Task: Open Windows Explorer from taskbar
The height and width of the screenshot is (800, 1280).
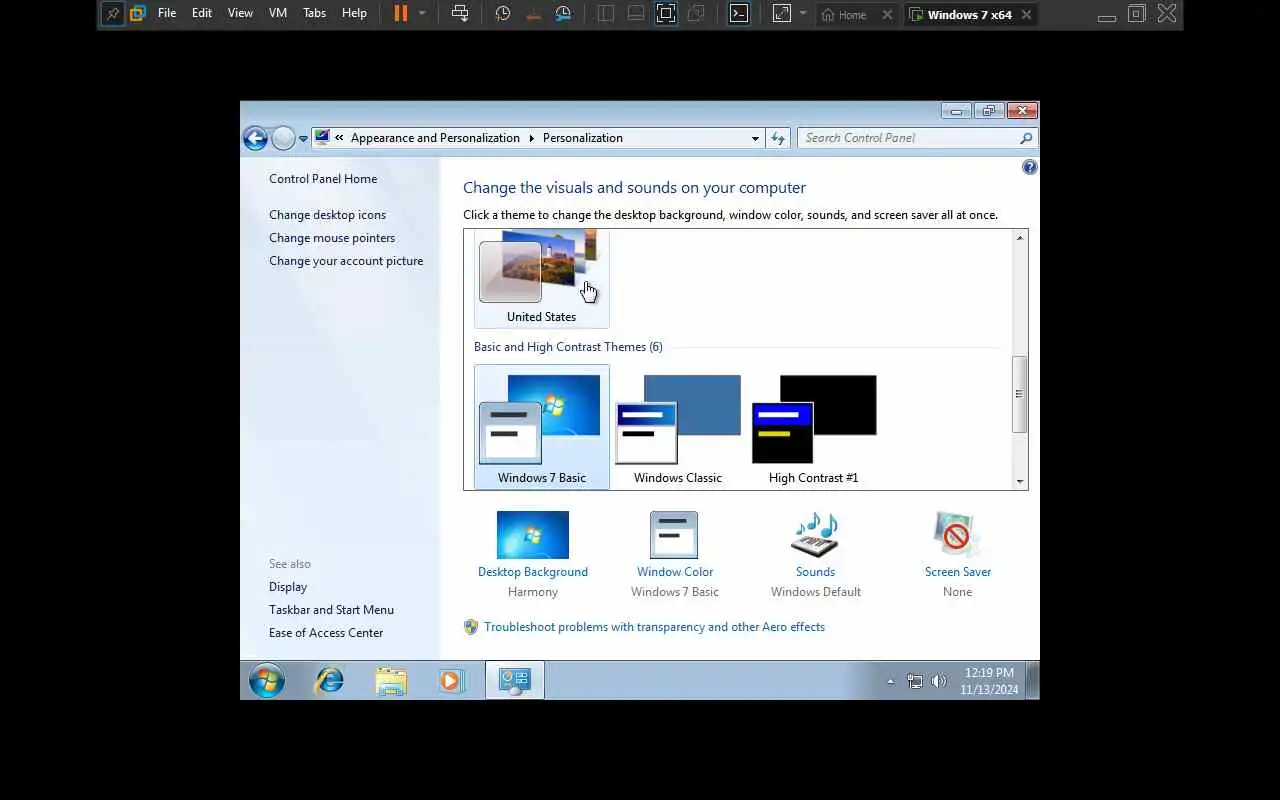Action: pyautogui.click(x=391, y=681)
